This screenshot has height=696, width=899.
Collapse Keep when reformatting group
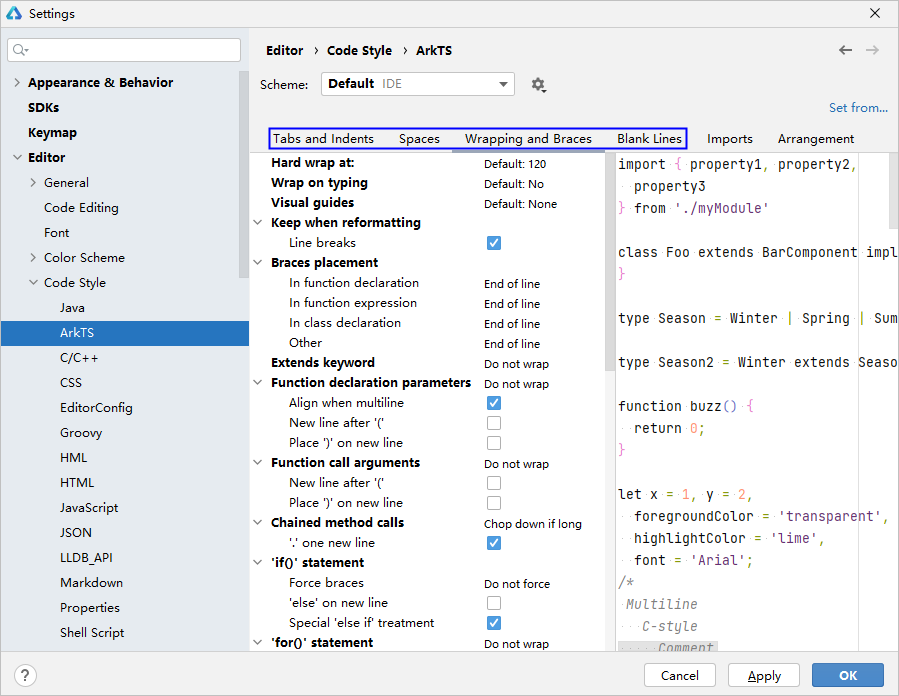258,222
